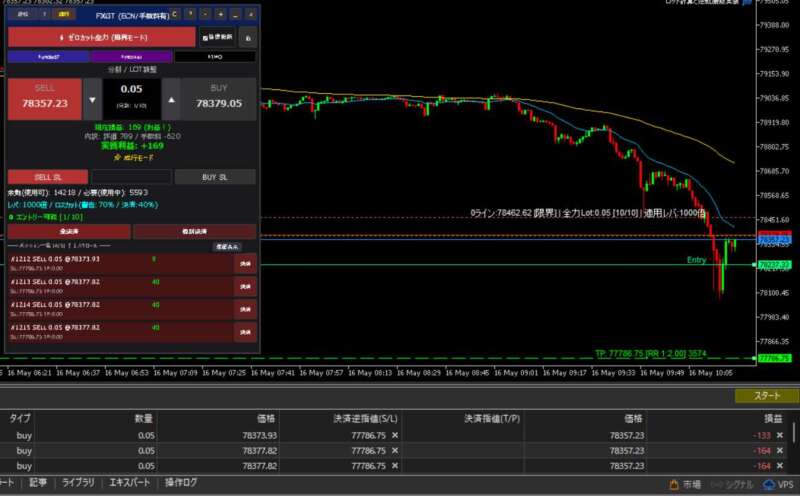
Task: Remove S/L 77786.75 on the 78373.93 order row
Action: pos(395,435)
